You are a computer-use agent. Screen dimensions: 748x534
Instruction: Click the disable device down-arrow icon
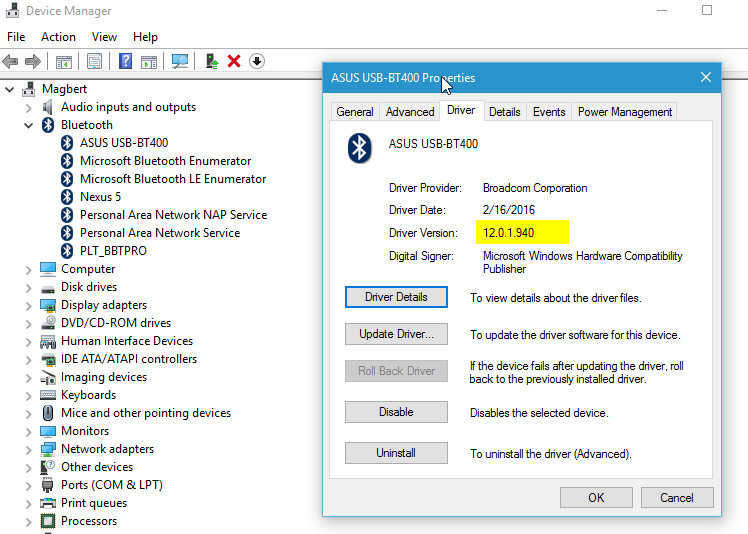click(x=257, y=61)
